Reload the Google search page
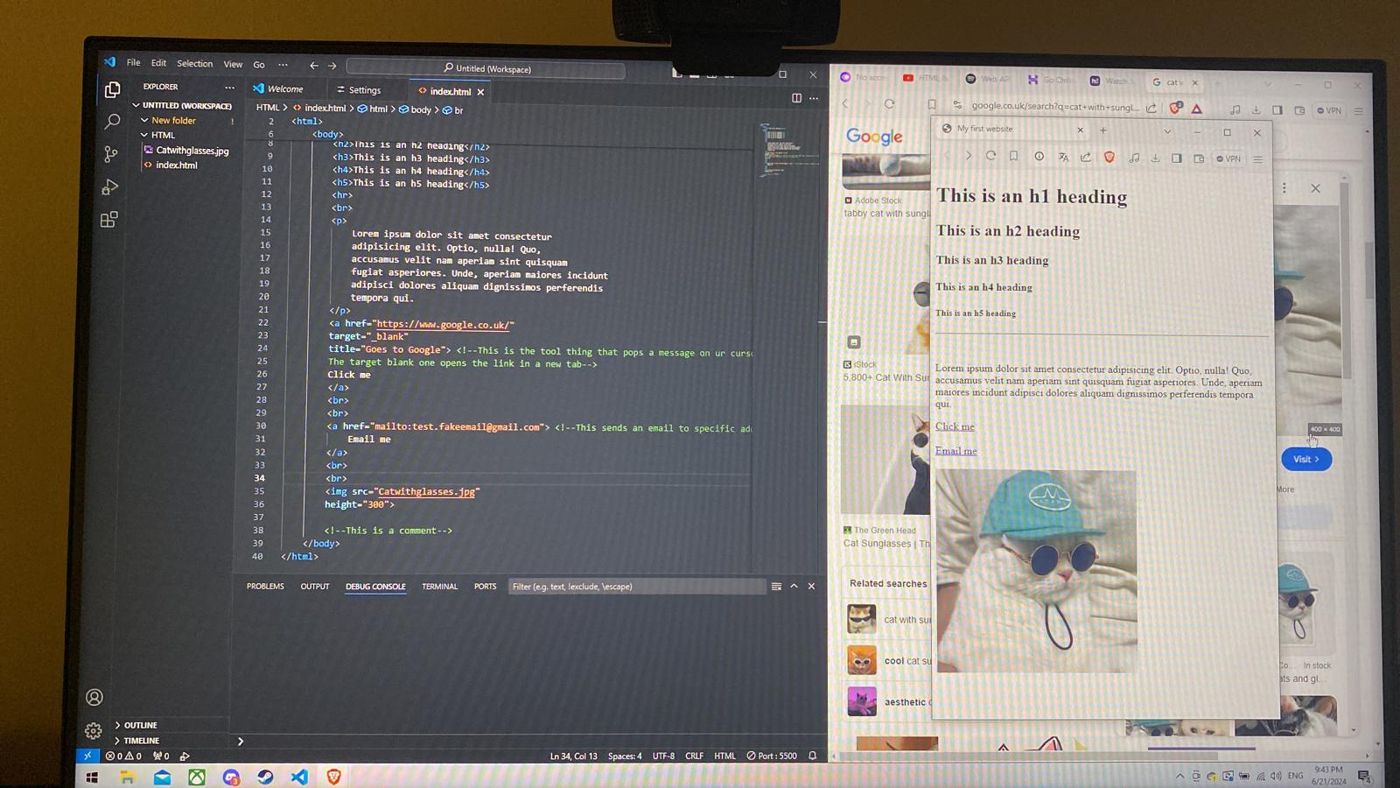 pos(889,104)
